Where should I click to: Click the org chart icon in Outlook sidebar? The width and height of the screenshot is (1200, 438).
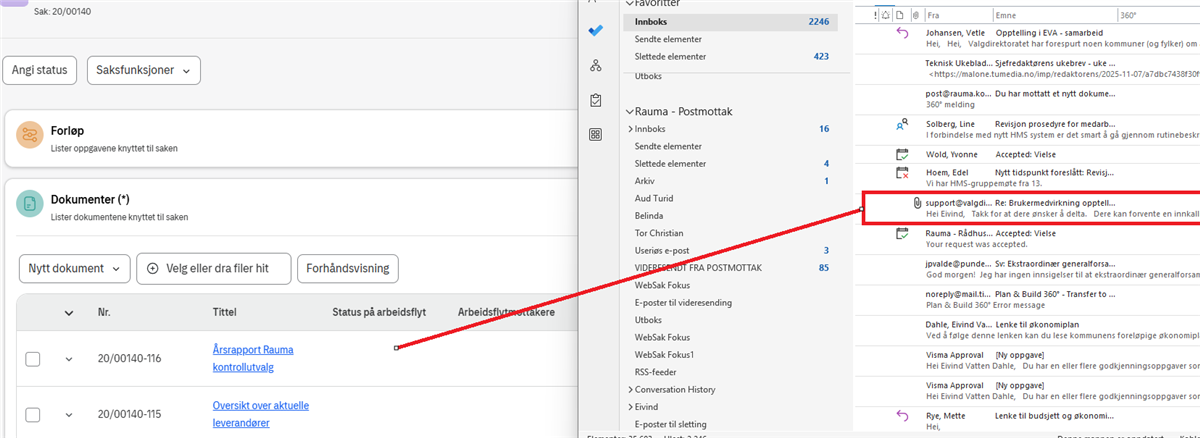pos(596,66)
